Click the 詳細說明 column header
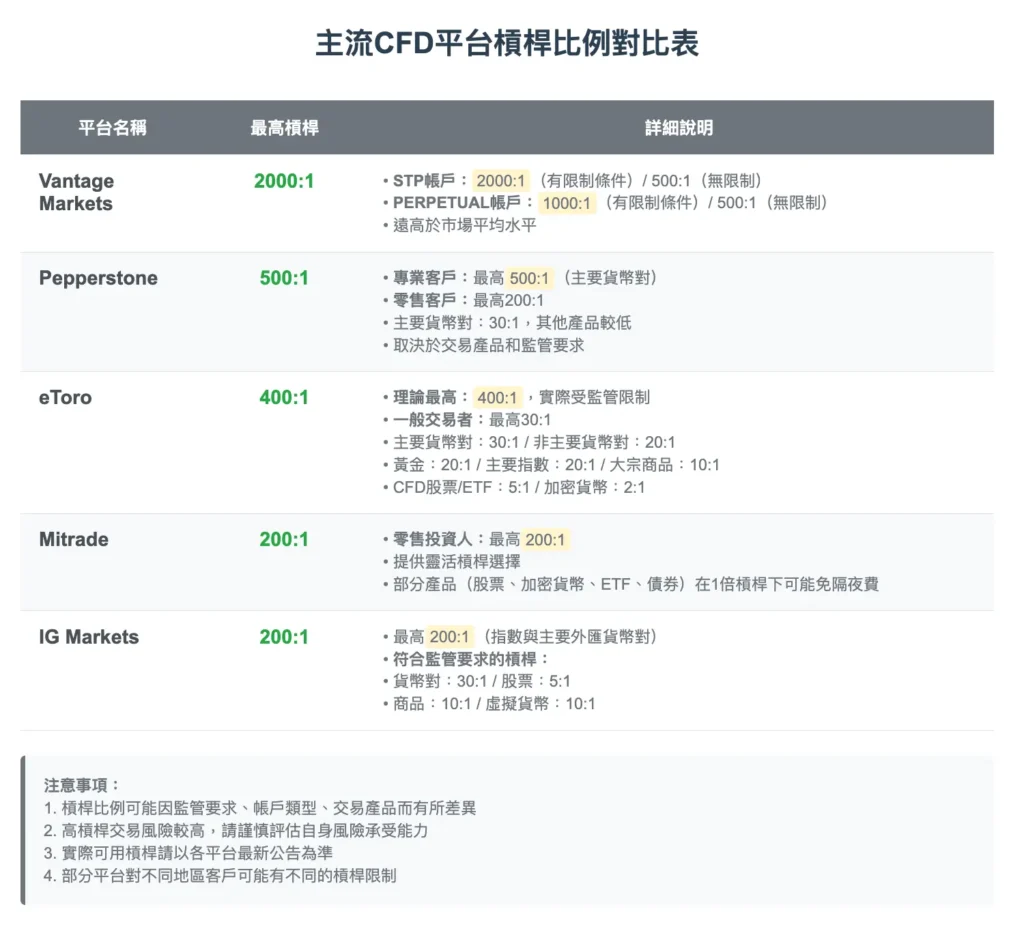The image size is (1024, 931). coord(679,128)
